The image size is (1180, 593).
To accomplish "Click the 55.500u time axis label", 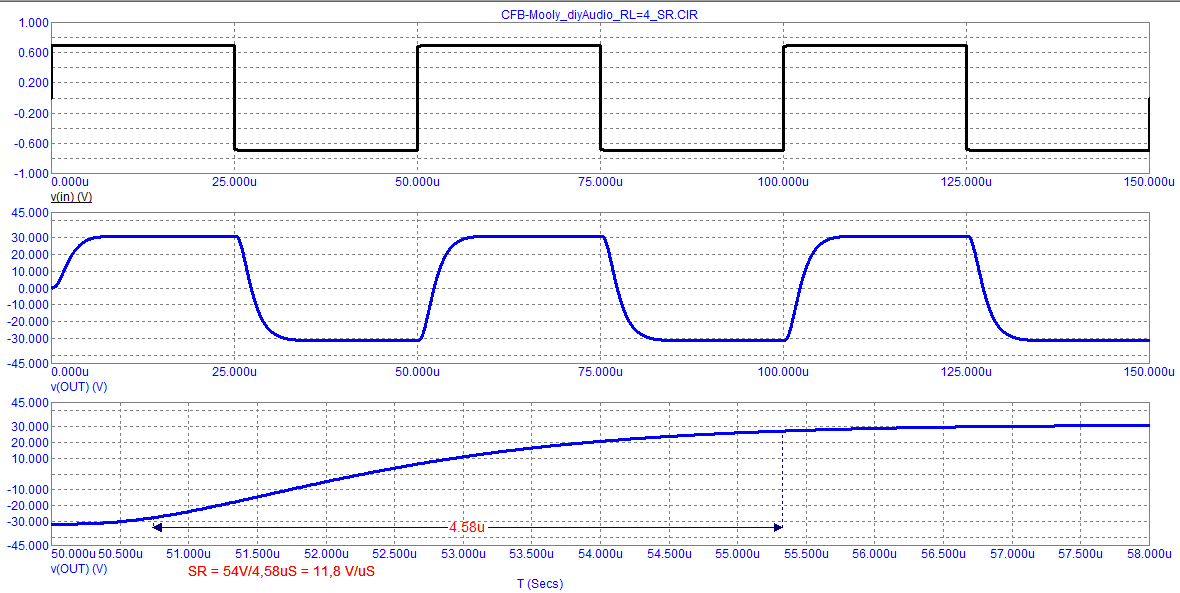I will tap(806, 555).
